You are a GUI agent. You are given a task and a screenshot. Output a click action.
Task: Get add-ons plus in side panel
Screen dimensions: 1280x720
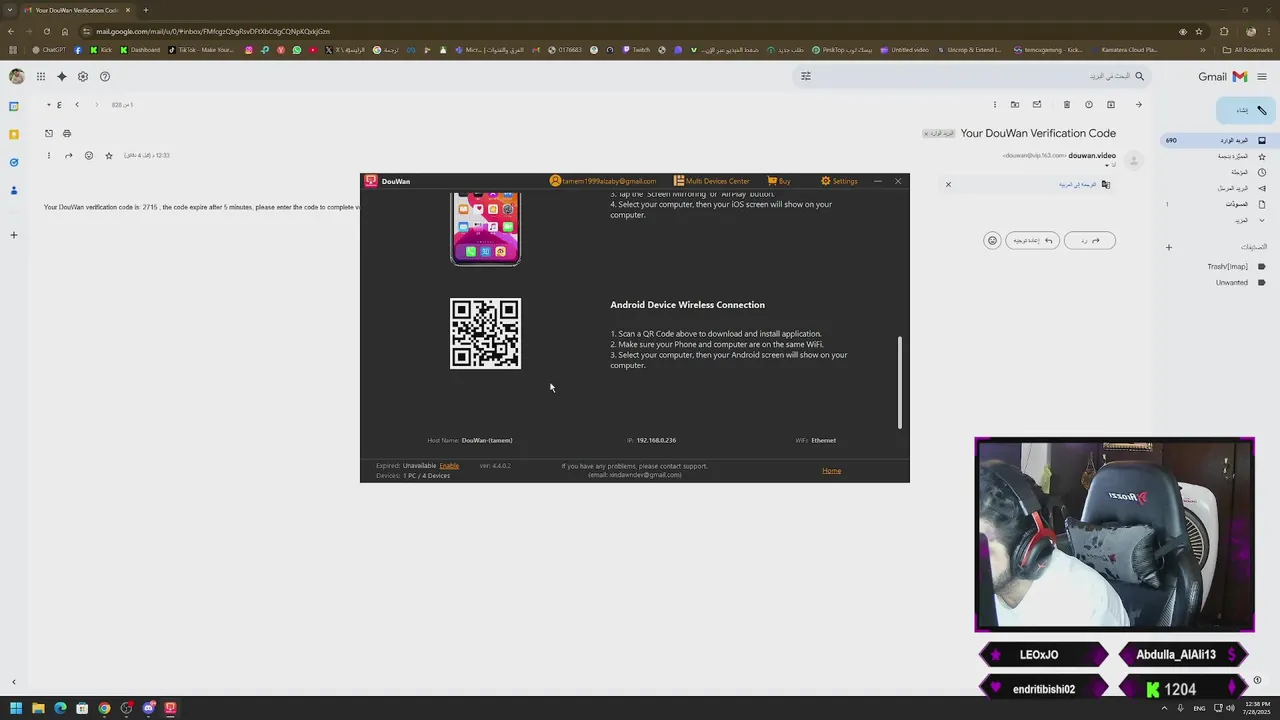click(14, 235)
